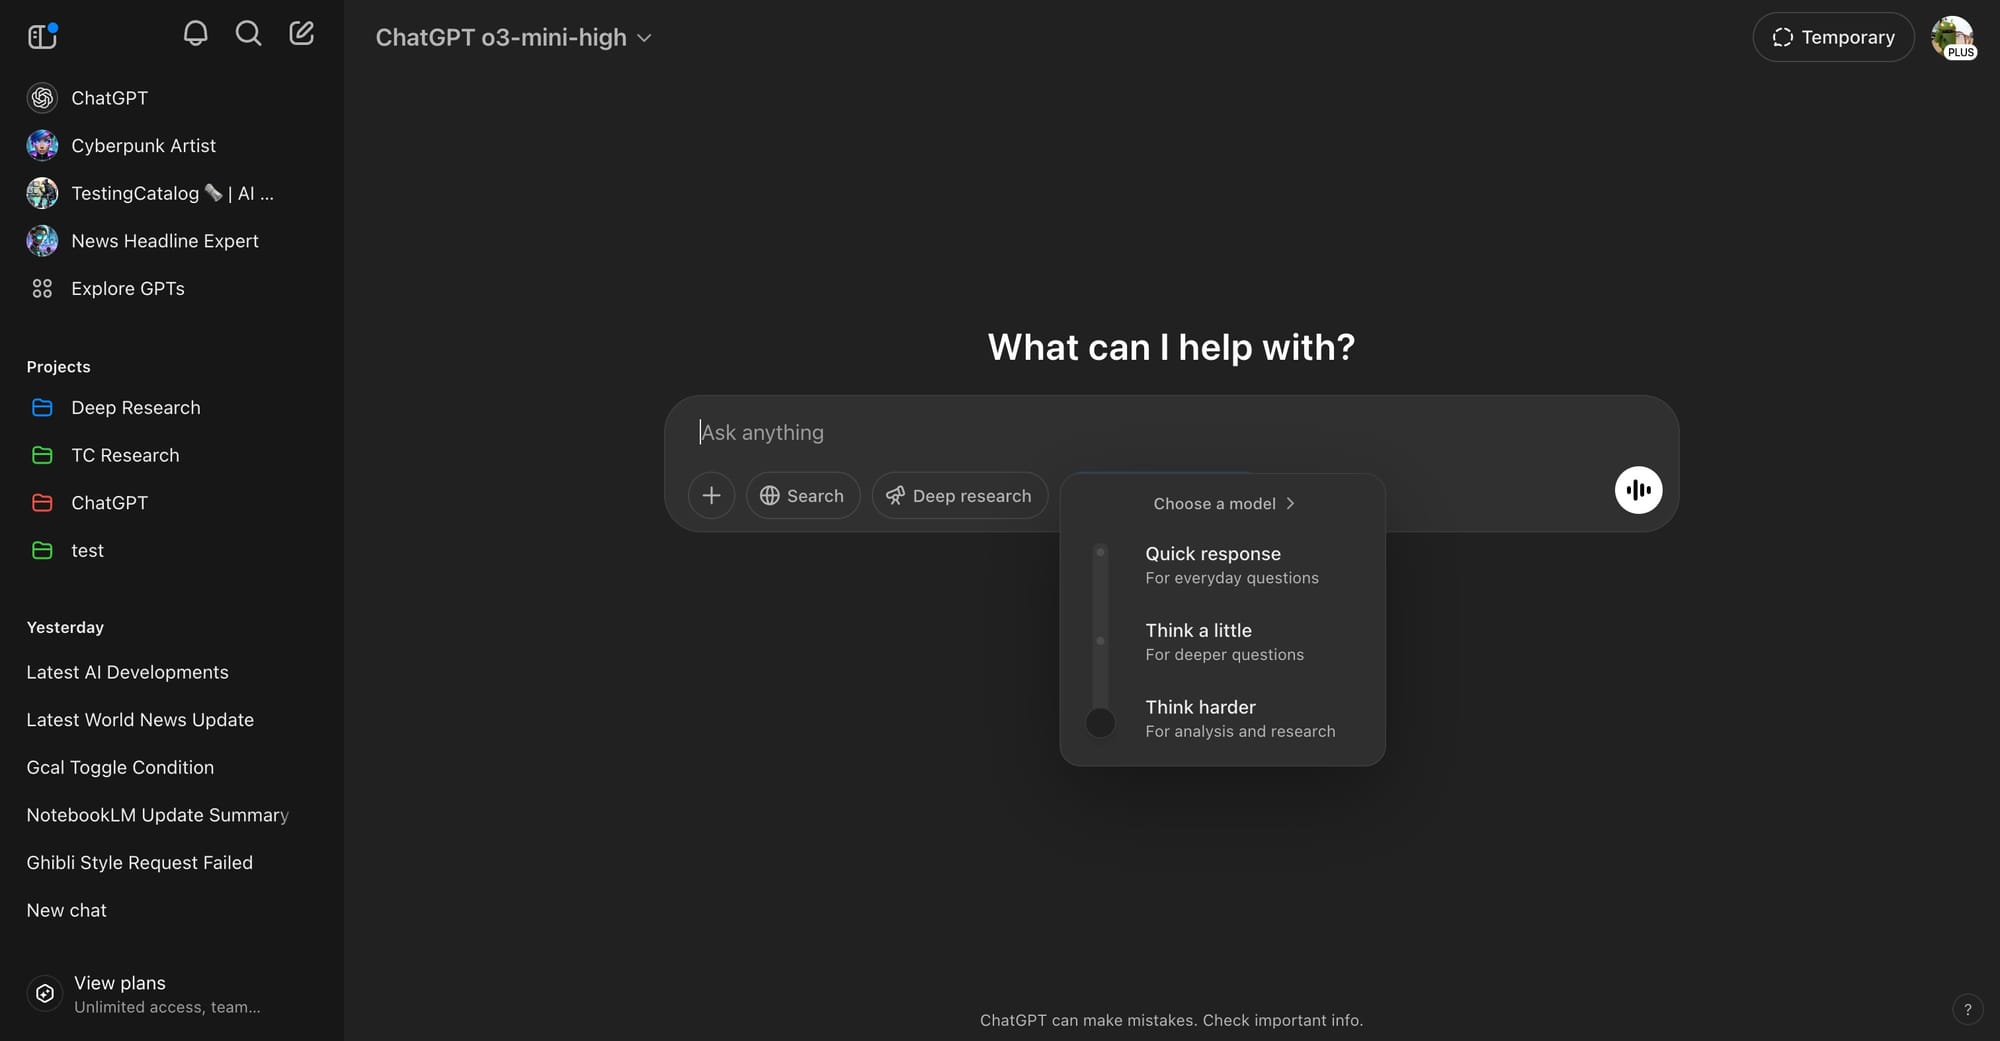2000x1041 pixels.
Task: Select Think harder option
Action: [x=1239, y=719]
